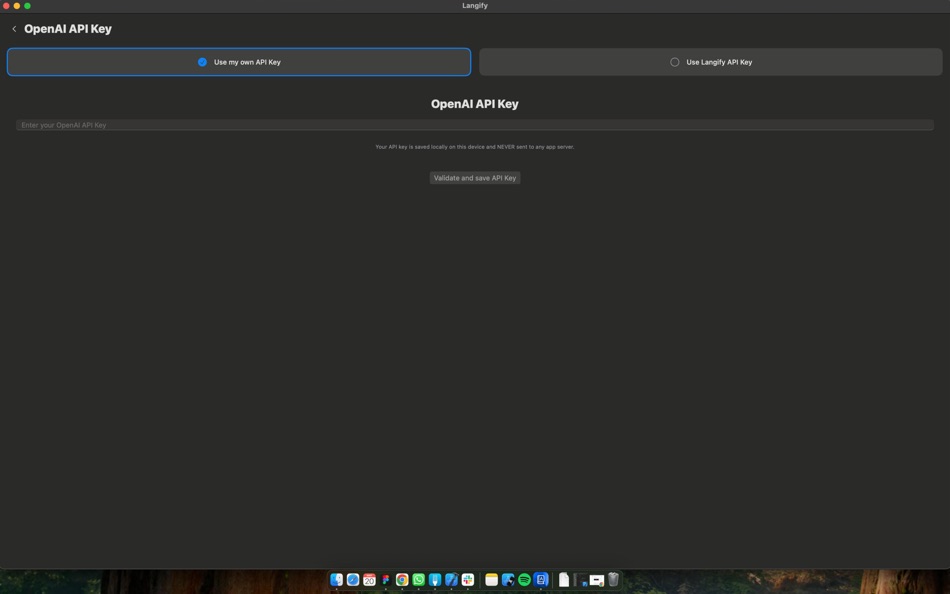Image resolution: width=950 pixels, height=594 pixels.
Task: Click the 'Your API key is saved locally' notice
Action: point(474,147)
